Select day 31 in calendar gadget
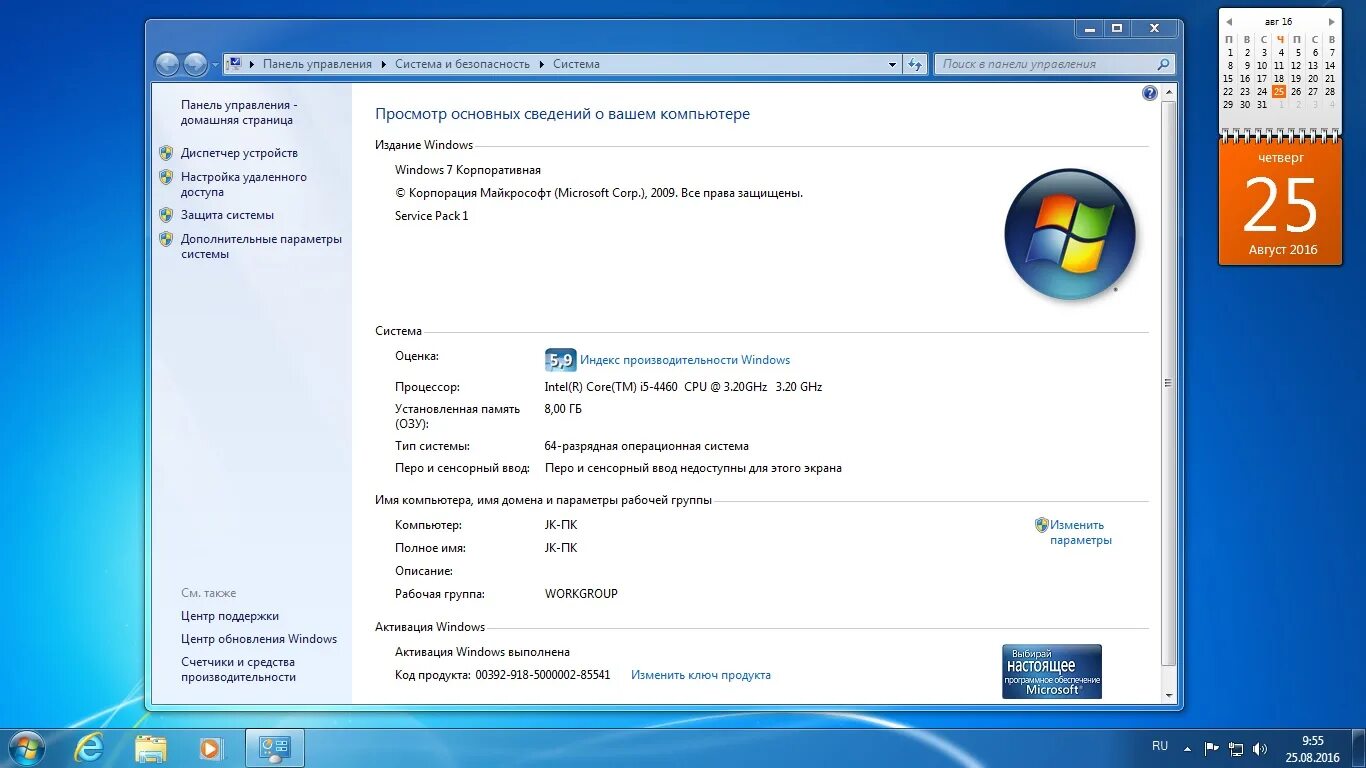Image resolution: width=1366 pixels, height=768 pixels. [x=1262, y=104]
